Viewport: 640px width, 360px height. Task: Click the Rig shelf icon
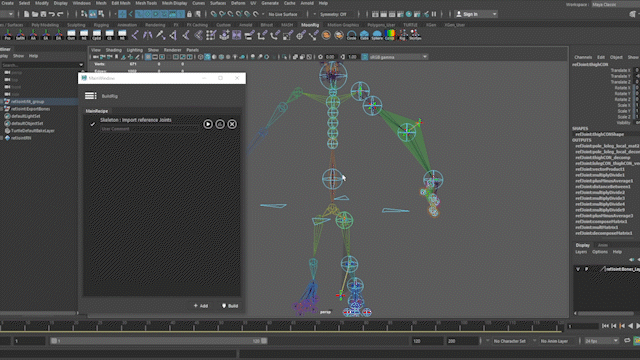coord(402,36)
